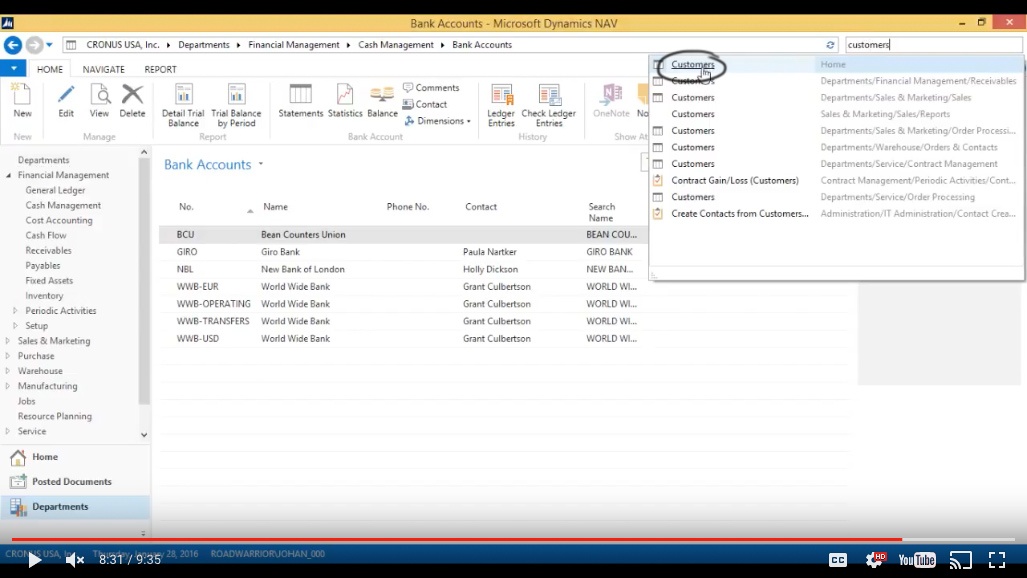Open bank account Statements

[301, 100]
